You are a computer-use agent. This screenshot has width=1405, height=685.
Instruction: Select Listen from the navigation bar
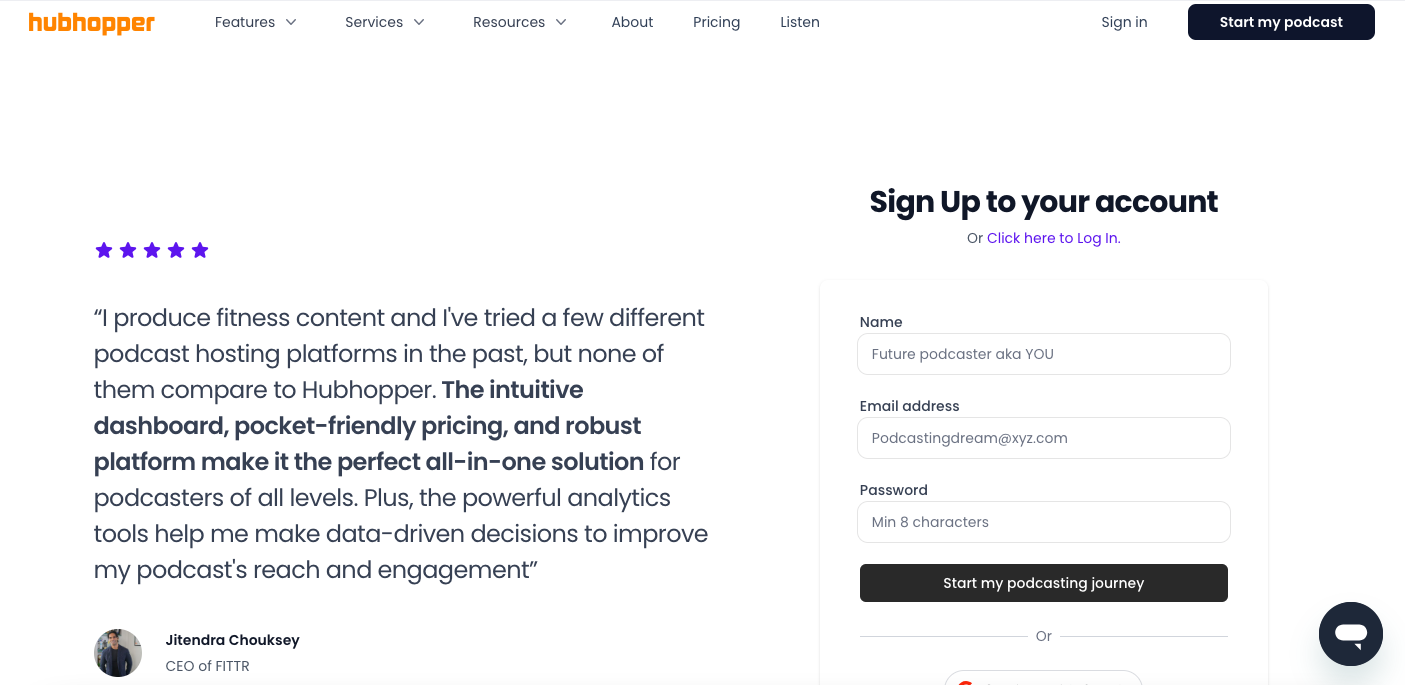click(x=800, y=21)
